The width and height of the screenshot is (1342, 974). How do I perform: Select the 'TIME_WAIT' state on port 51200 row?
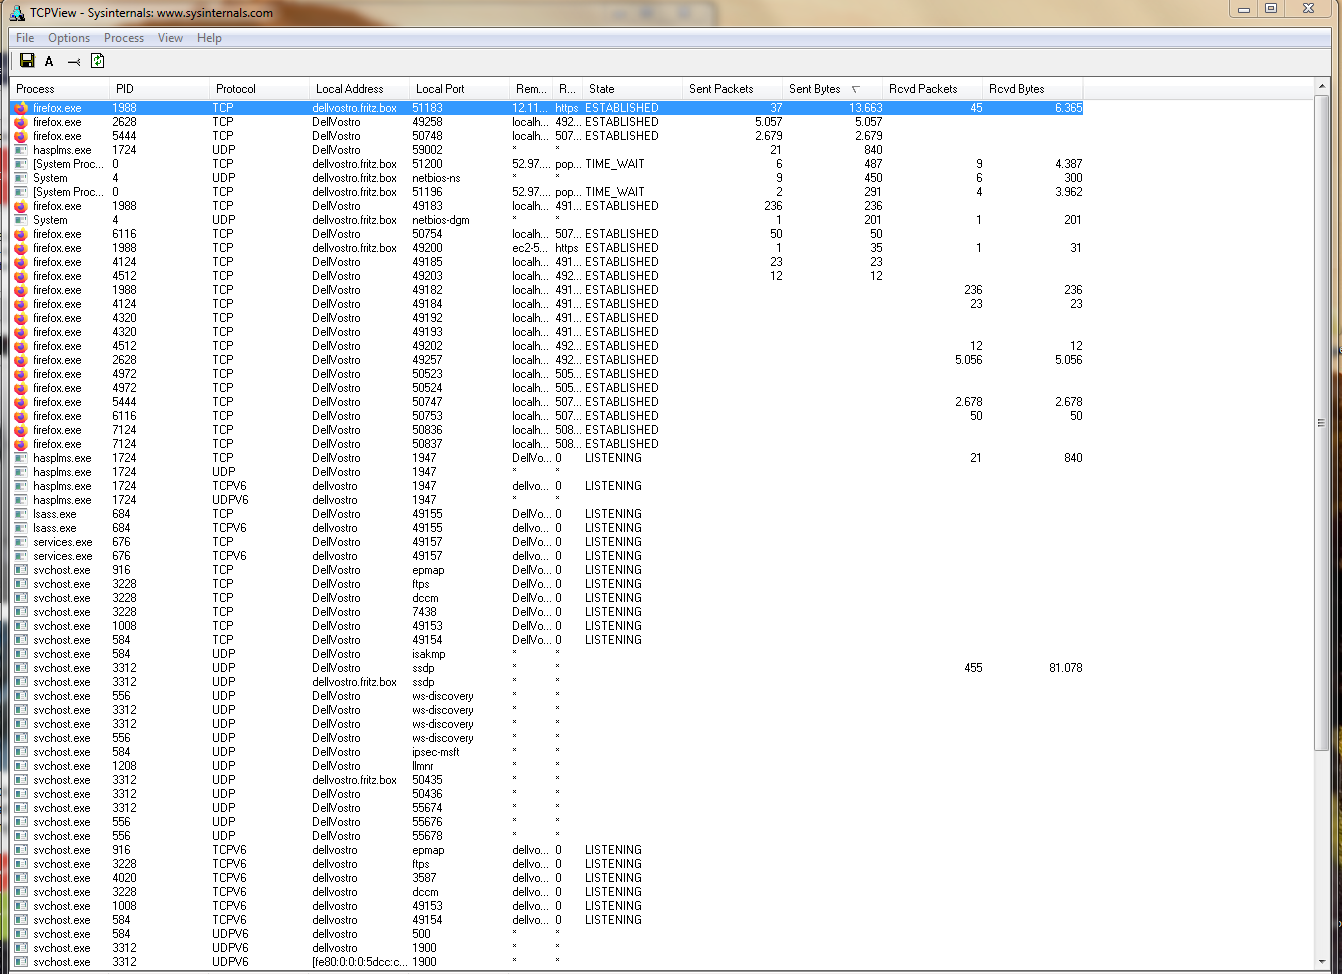pos(615,164)
